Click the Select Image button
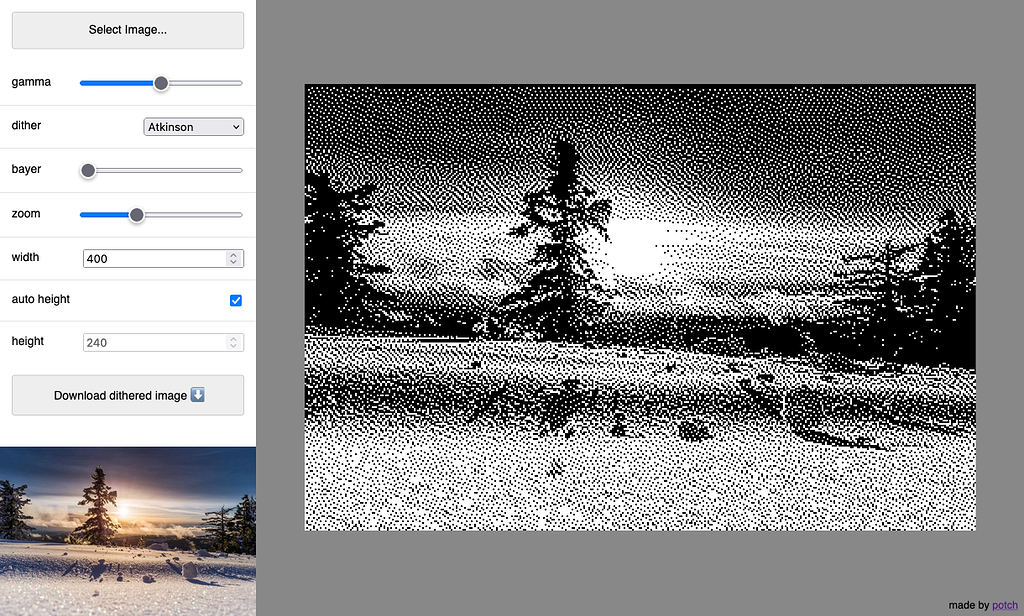The height and width of the screenshot is (616, 1024). [x=127, y=30]
